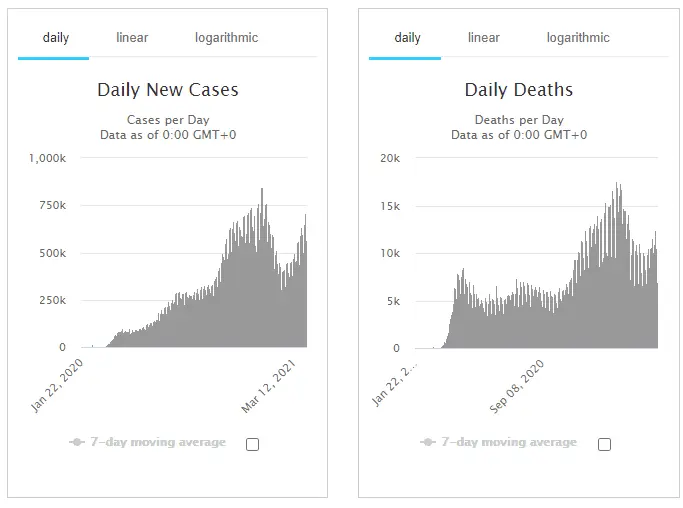Switch Daily Deaths chart to linear
Image resolution: width=683 pixels, height=508 pixels.
(483, 38)
